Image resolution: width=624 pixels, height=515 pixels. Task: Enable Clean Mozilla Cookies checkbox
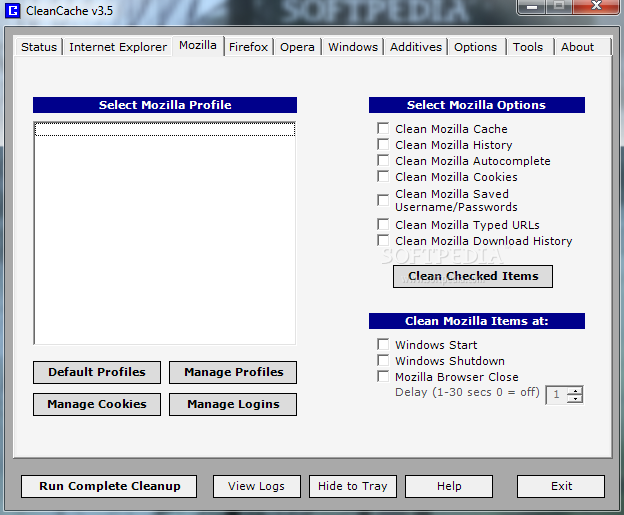[x=383, y=176]
